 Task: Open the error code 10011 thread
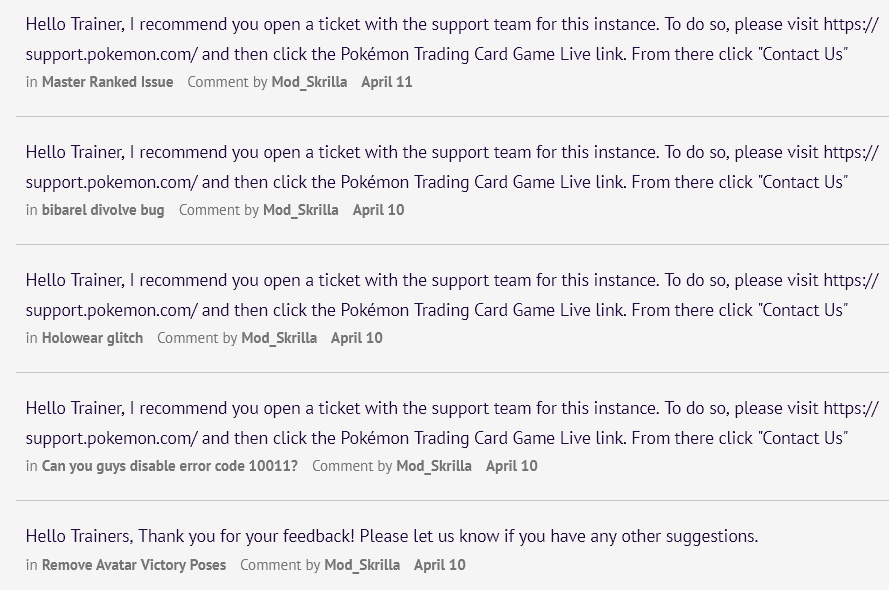[x=170, y=466]
